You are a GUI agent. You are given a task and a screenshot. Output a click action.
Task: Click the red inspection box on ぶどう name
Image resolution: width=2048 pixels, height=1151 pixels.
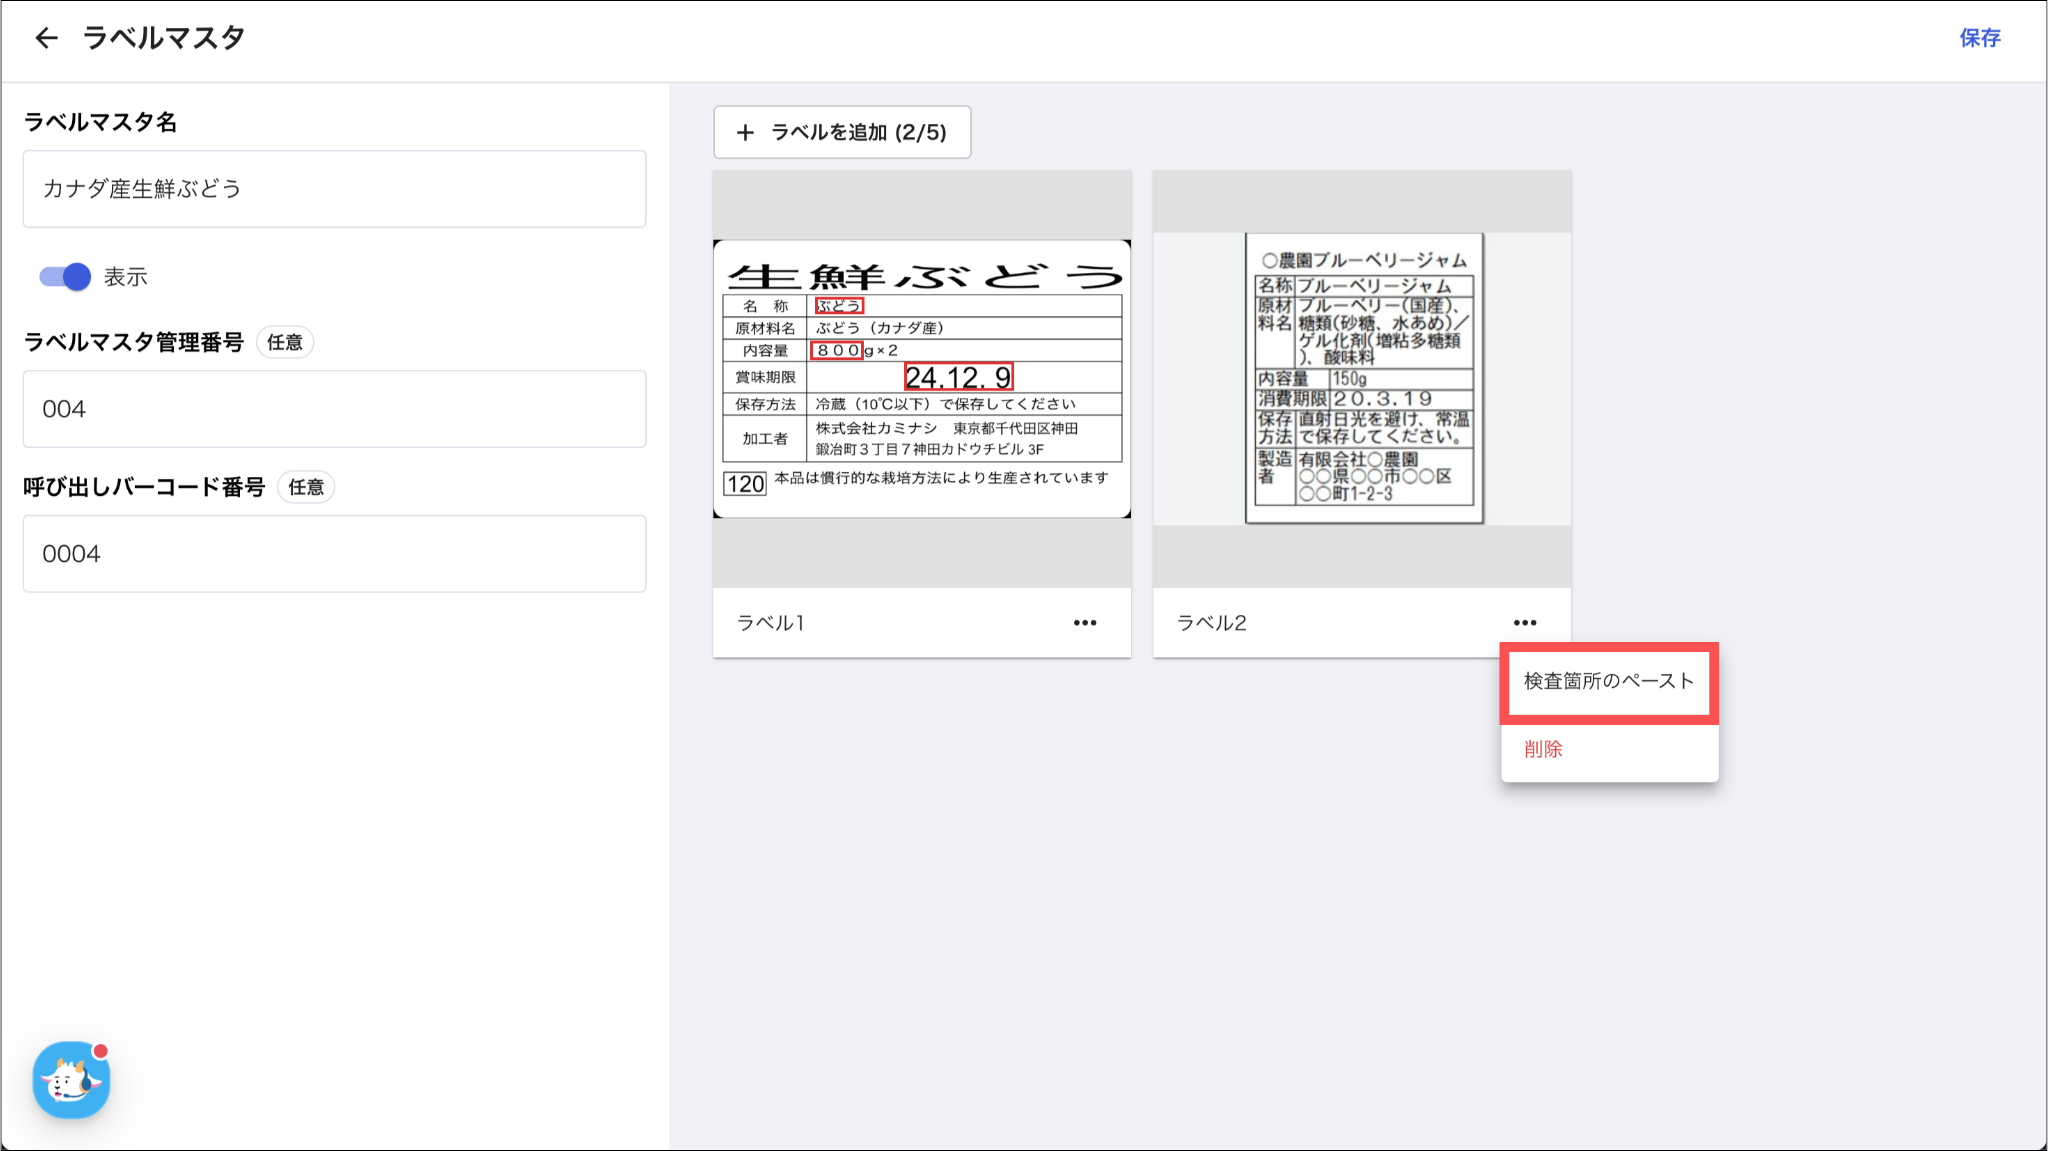tap(838, 306)
